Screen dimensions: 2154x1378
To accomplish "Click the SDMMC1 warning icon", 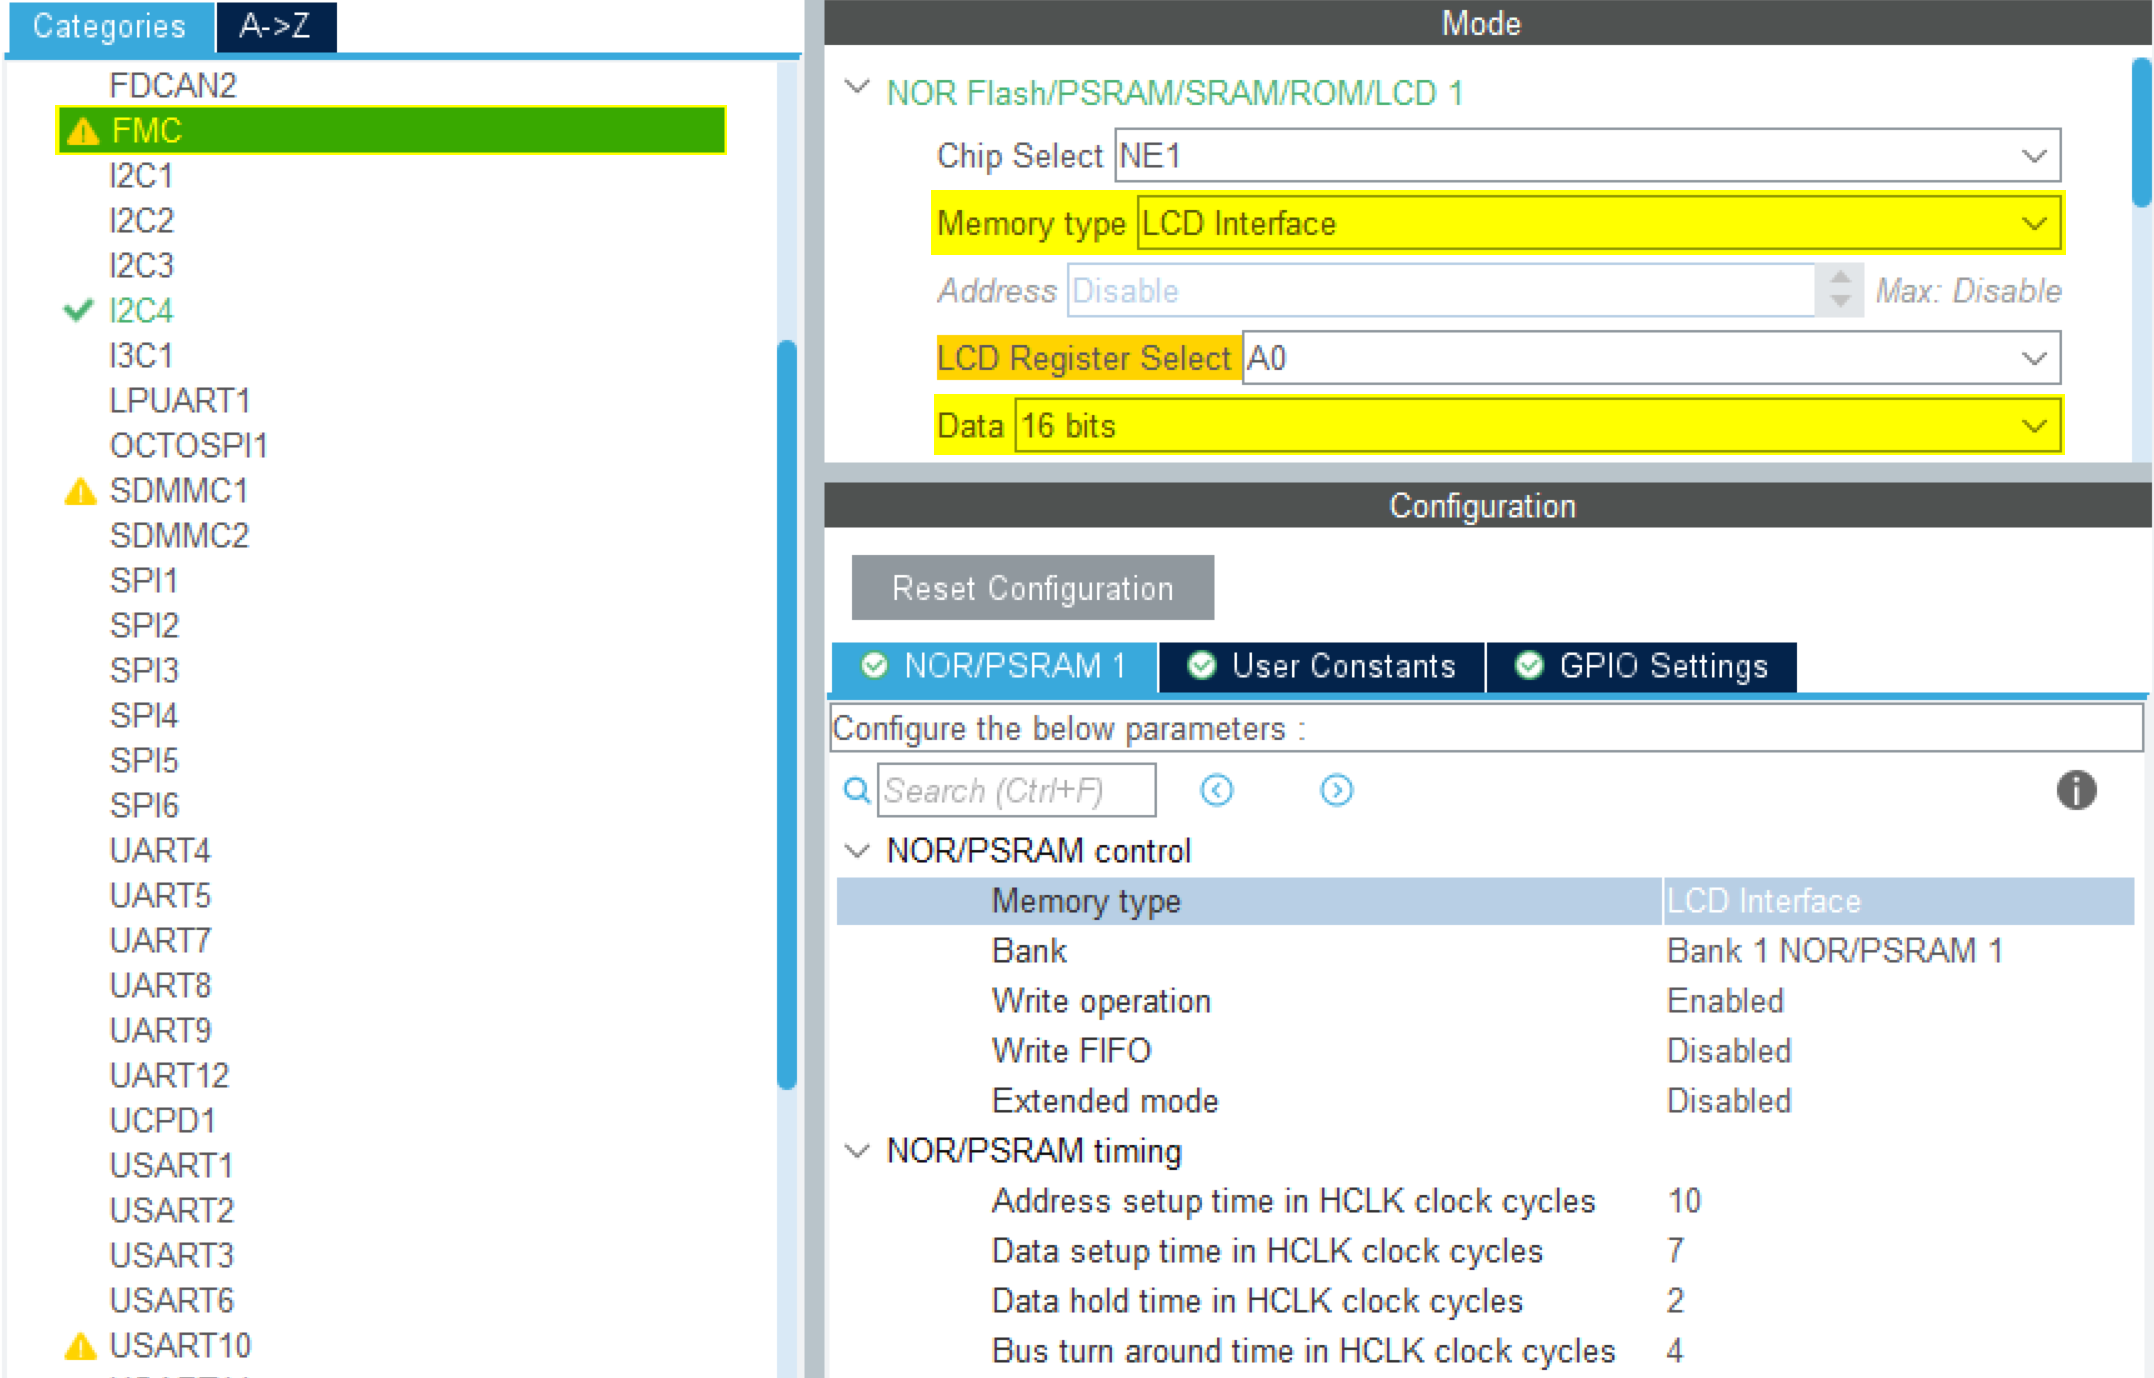I will [x=80, y=491].
